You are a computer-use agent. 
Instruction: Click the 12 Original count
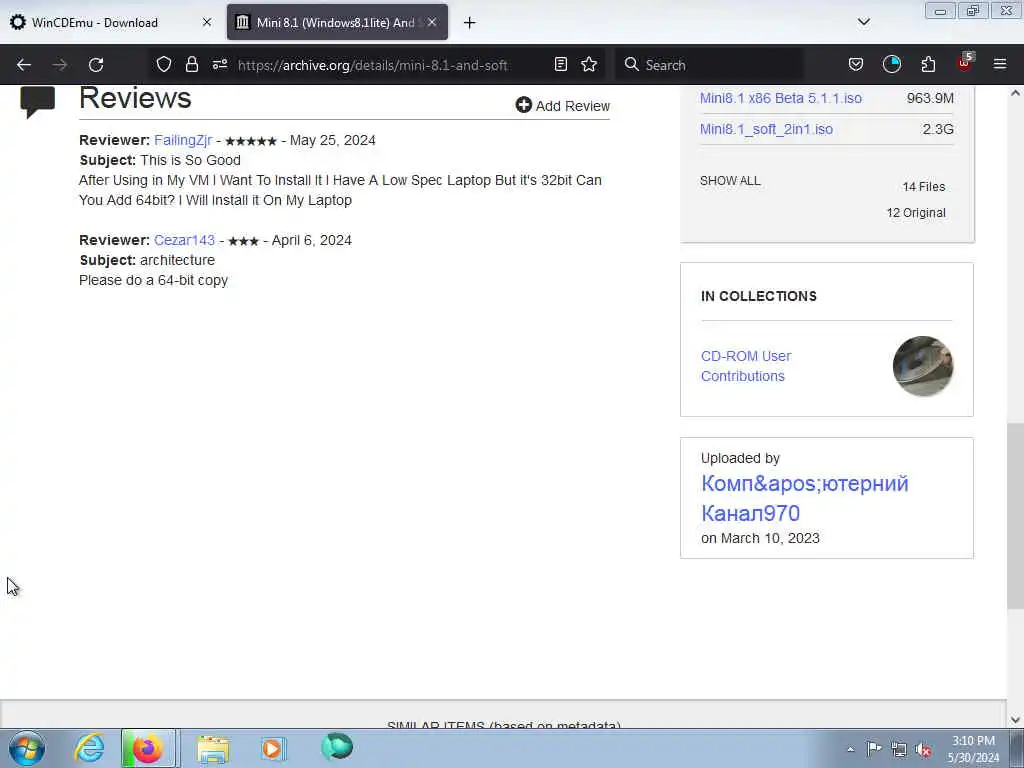[x=916, y=213]
